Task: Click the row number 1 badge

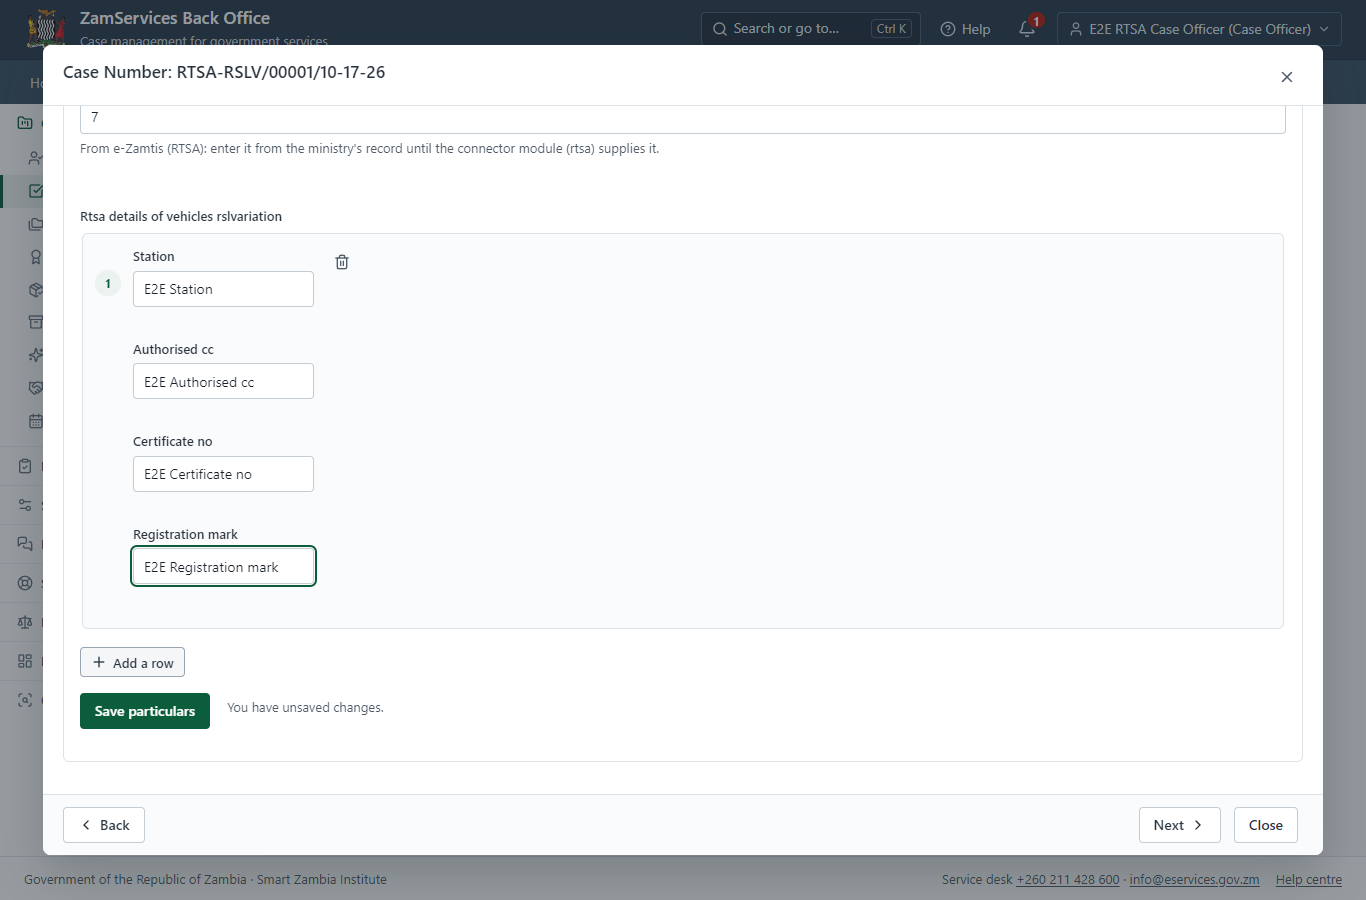Action: coord(108,284)
